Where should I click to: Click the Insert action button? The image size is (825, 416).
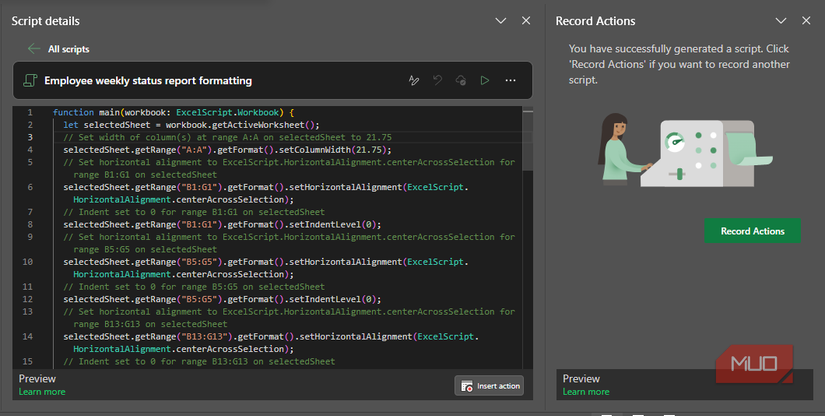489,386
